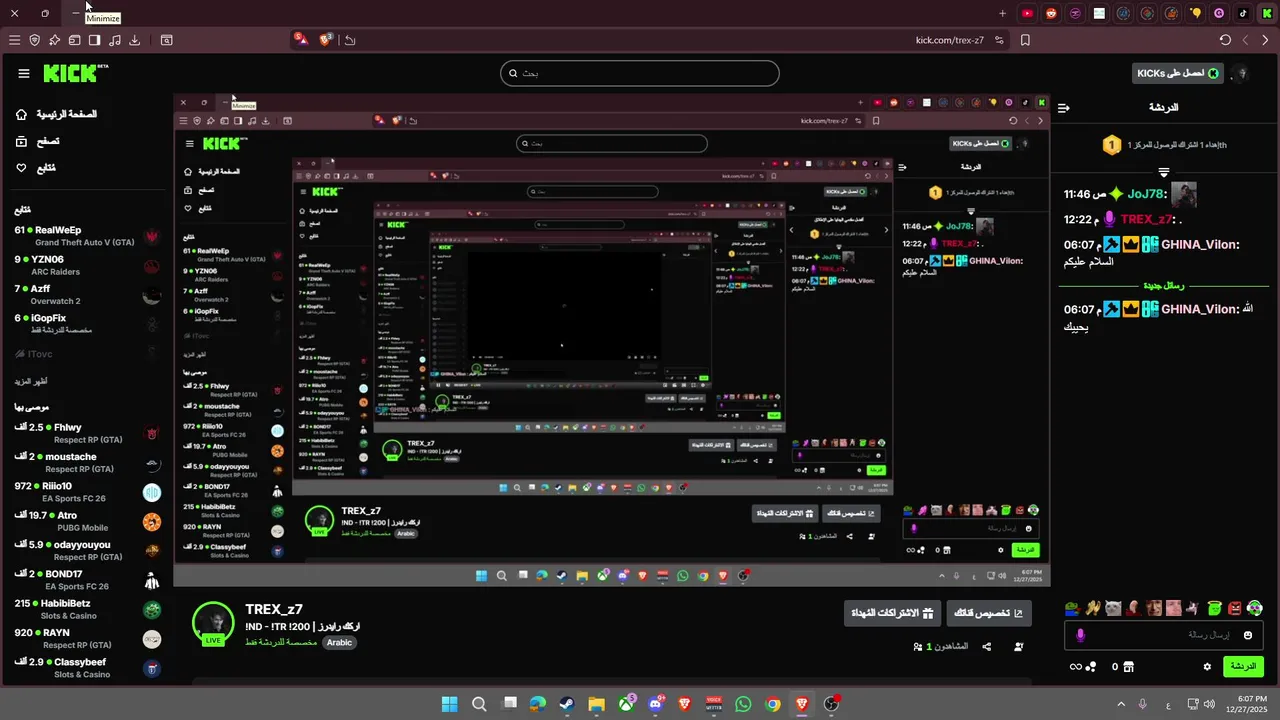Switch to the YouTube tab
Viewport: 1280px width, 720px height.
[x=1027, y=13]
